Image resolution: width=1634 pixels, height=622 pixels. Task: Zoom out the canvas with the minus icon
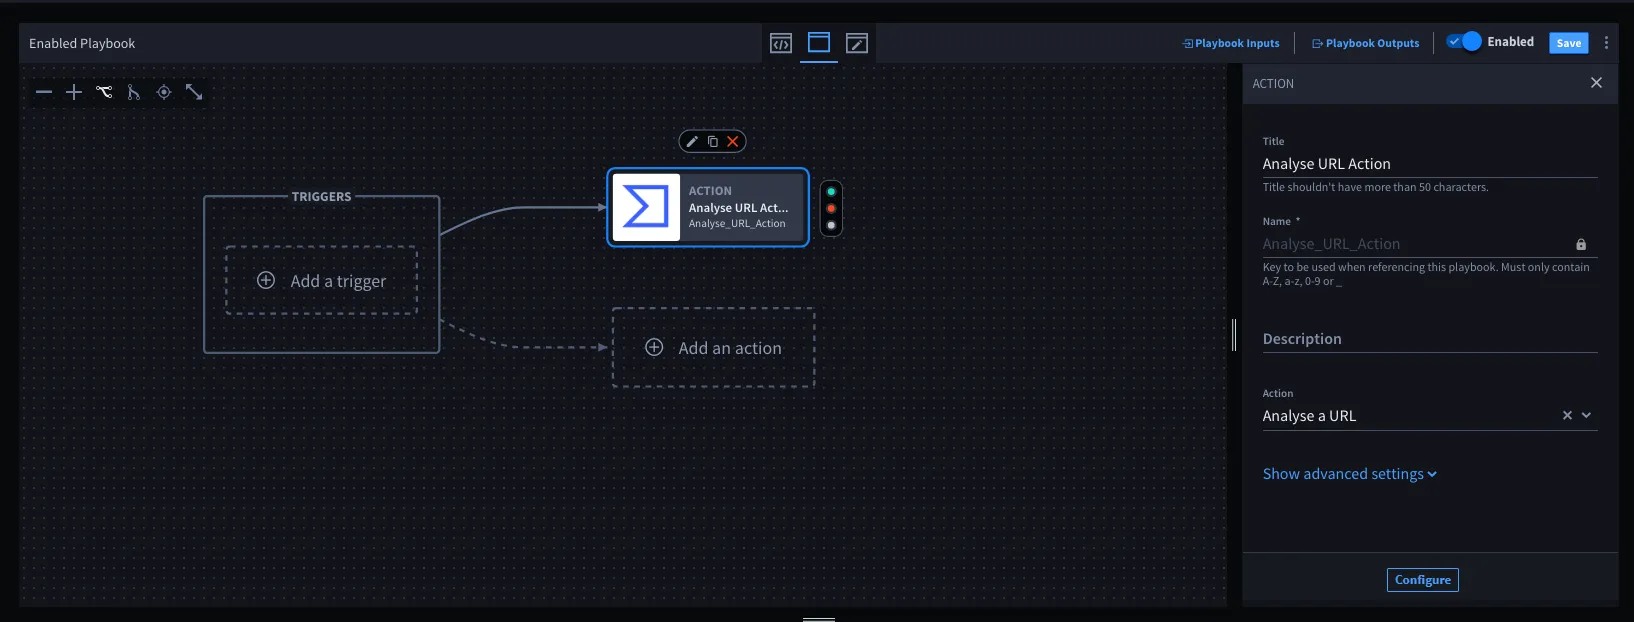pos(44,92)
